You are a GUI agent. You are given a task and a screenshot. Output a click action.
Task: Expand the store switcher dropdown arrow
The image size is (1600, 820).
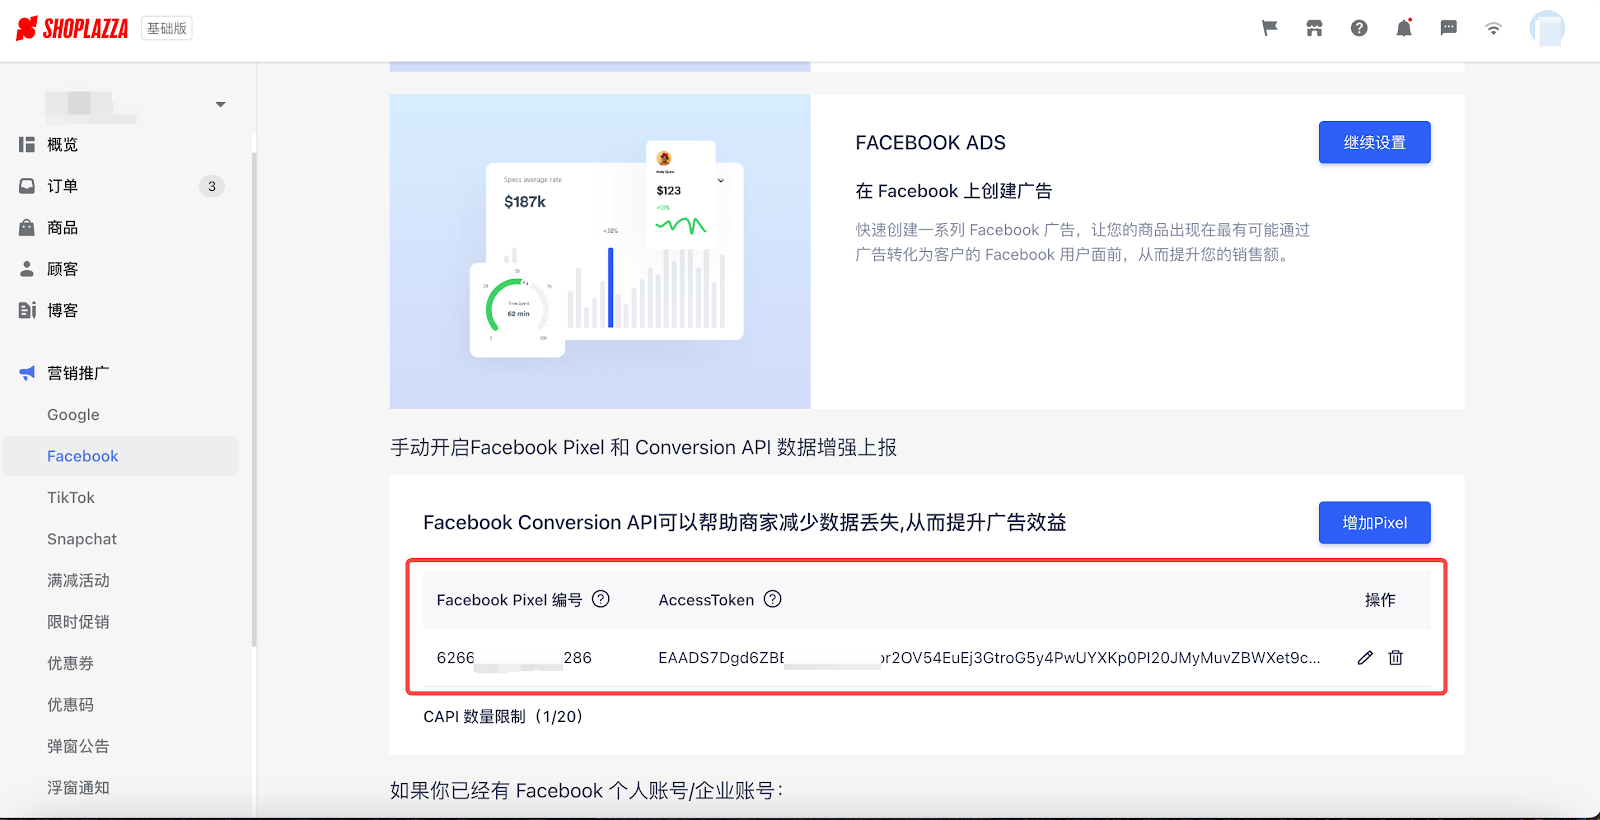click(x=220, y=104)
